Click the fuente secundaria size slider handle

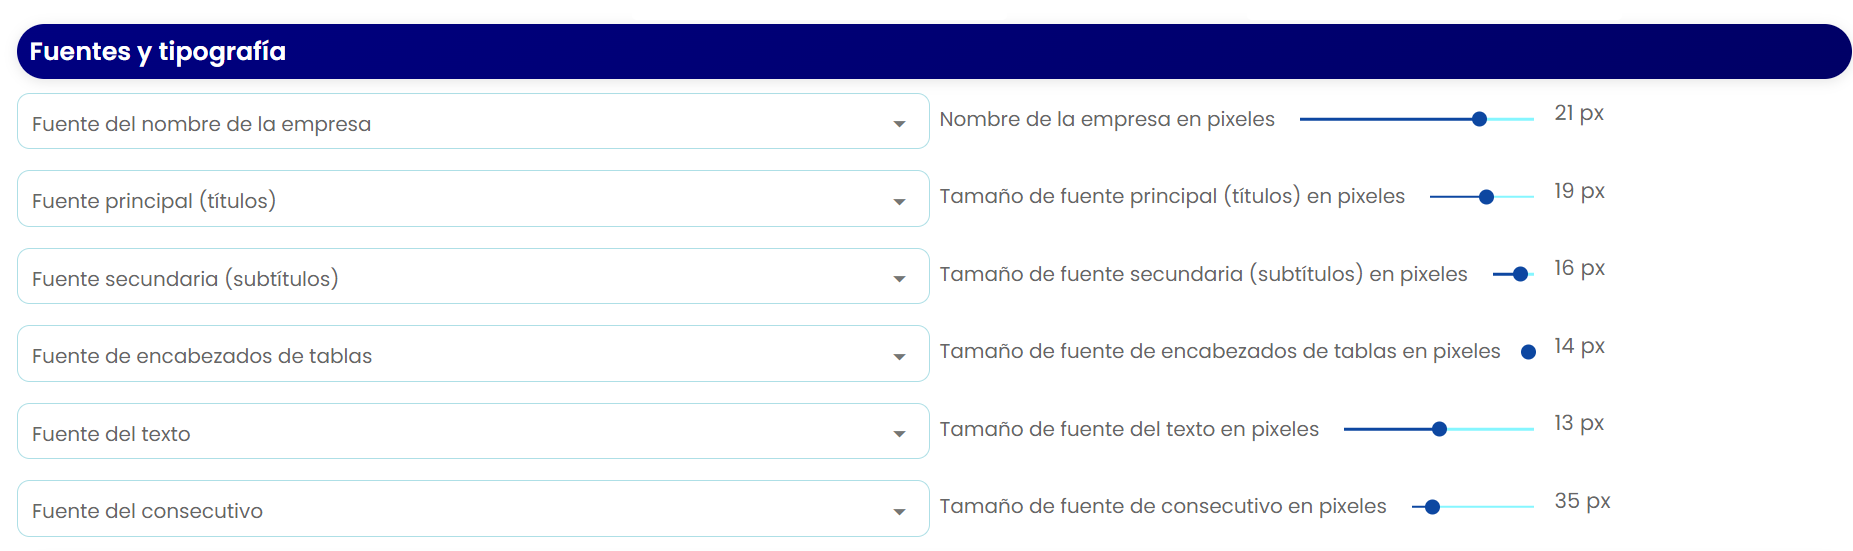click(x=1520, y=274)
